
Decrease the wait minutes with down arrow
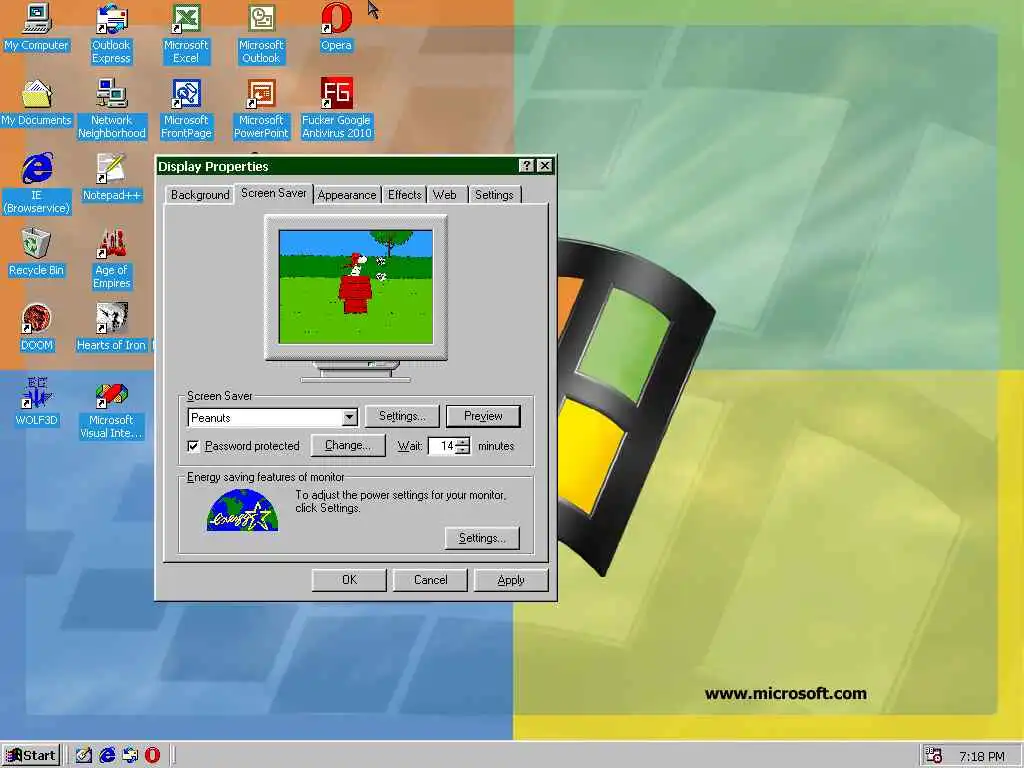pos(462,450)
